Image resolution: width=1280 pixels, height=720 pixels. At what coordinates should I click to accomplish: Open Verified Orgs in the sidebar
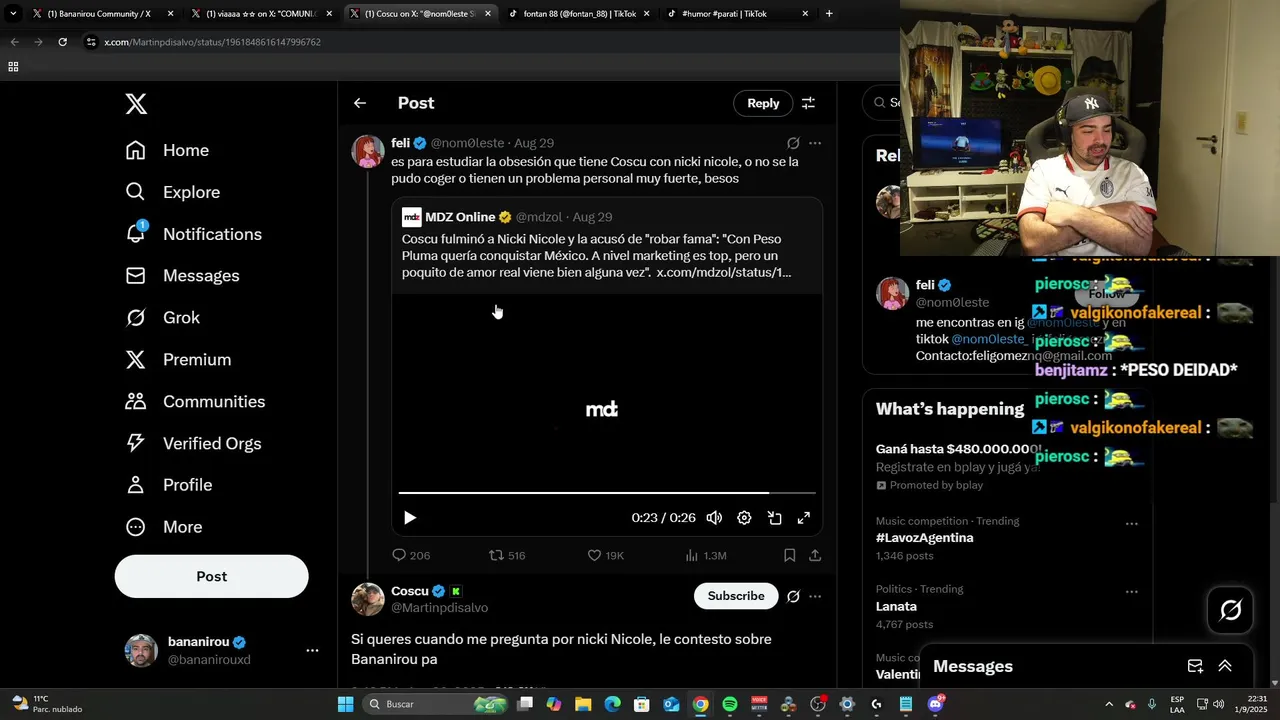[193, 443]
